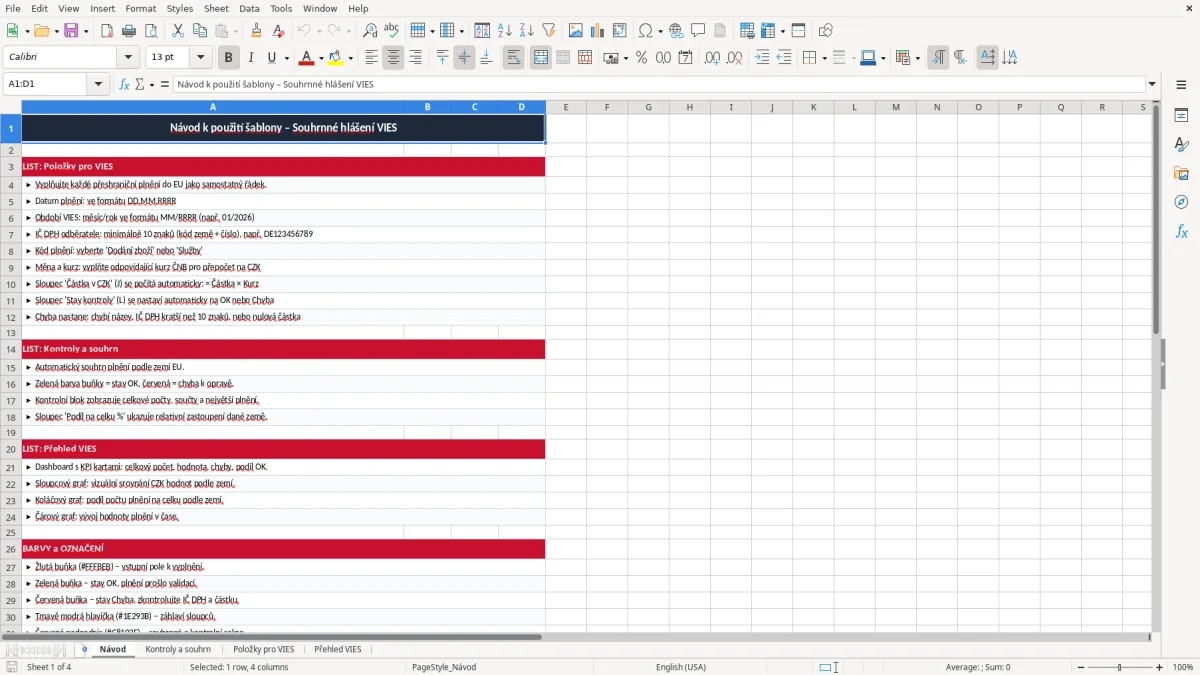Viewport: 1200px width, 675px height.
Task: Click into the formula input line
Action: (x=658, y=85)
